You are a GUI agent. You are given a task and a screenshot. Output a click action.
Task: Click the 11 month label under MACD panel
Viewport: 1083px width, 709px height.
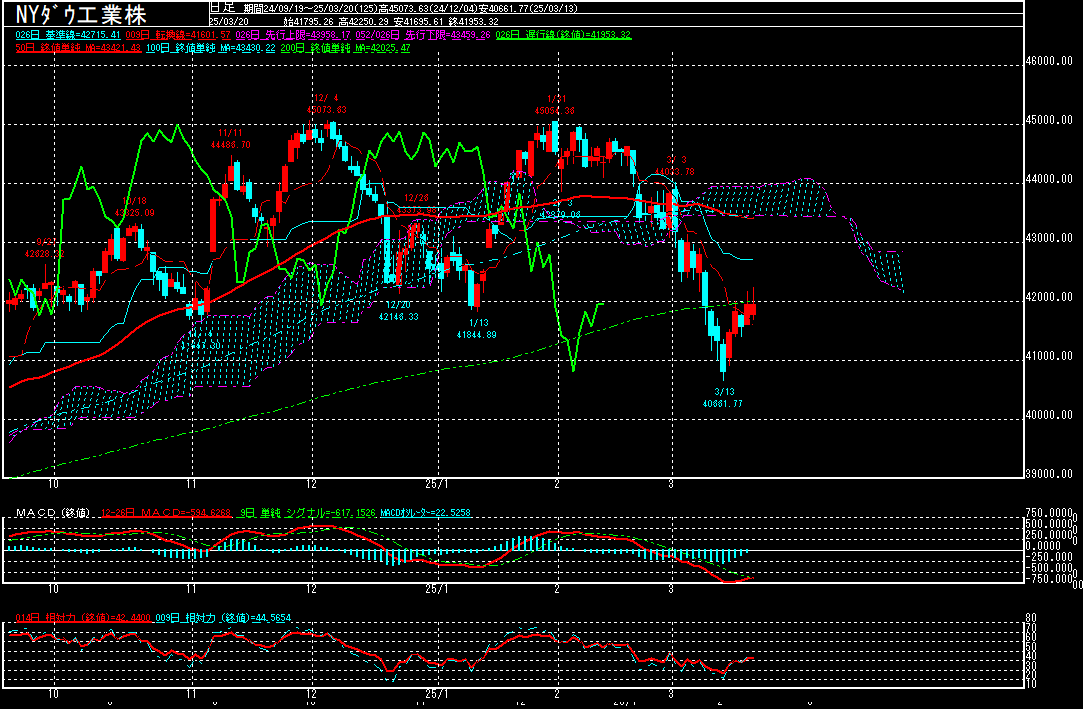click(191, 589)
